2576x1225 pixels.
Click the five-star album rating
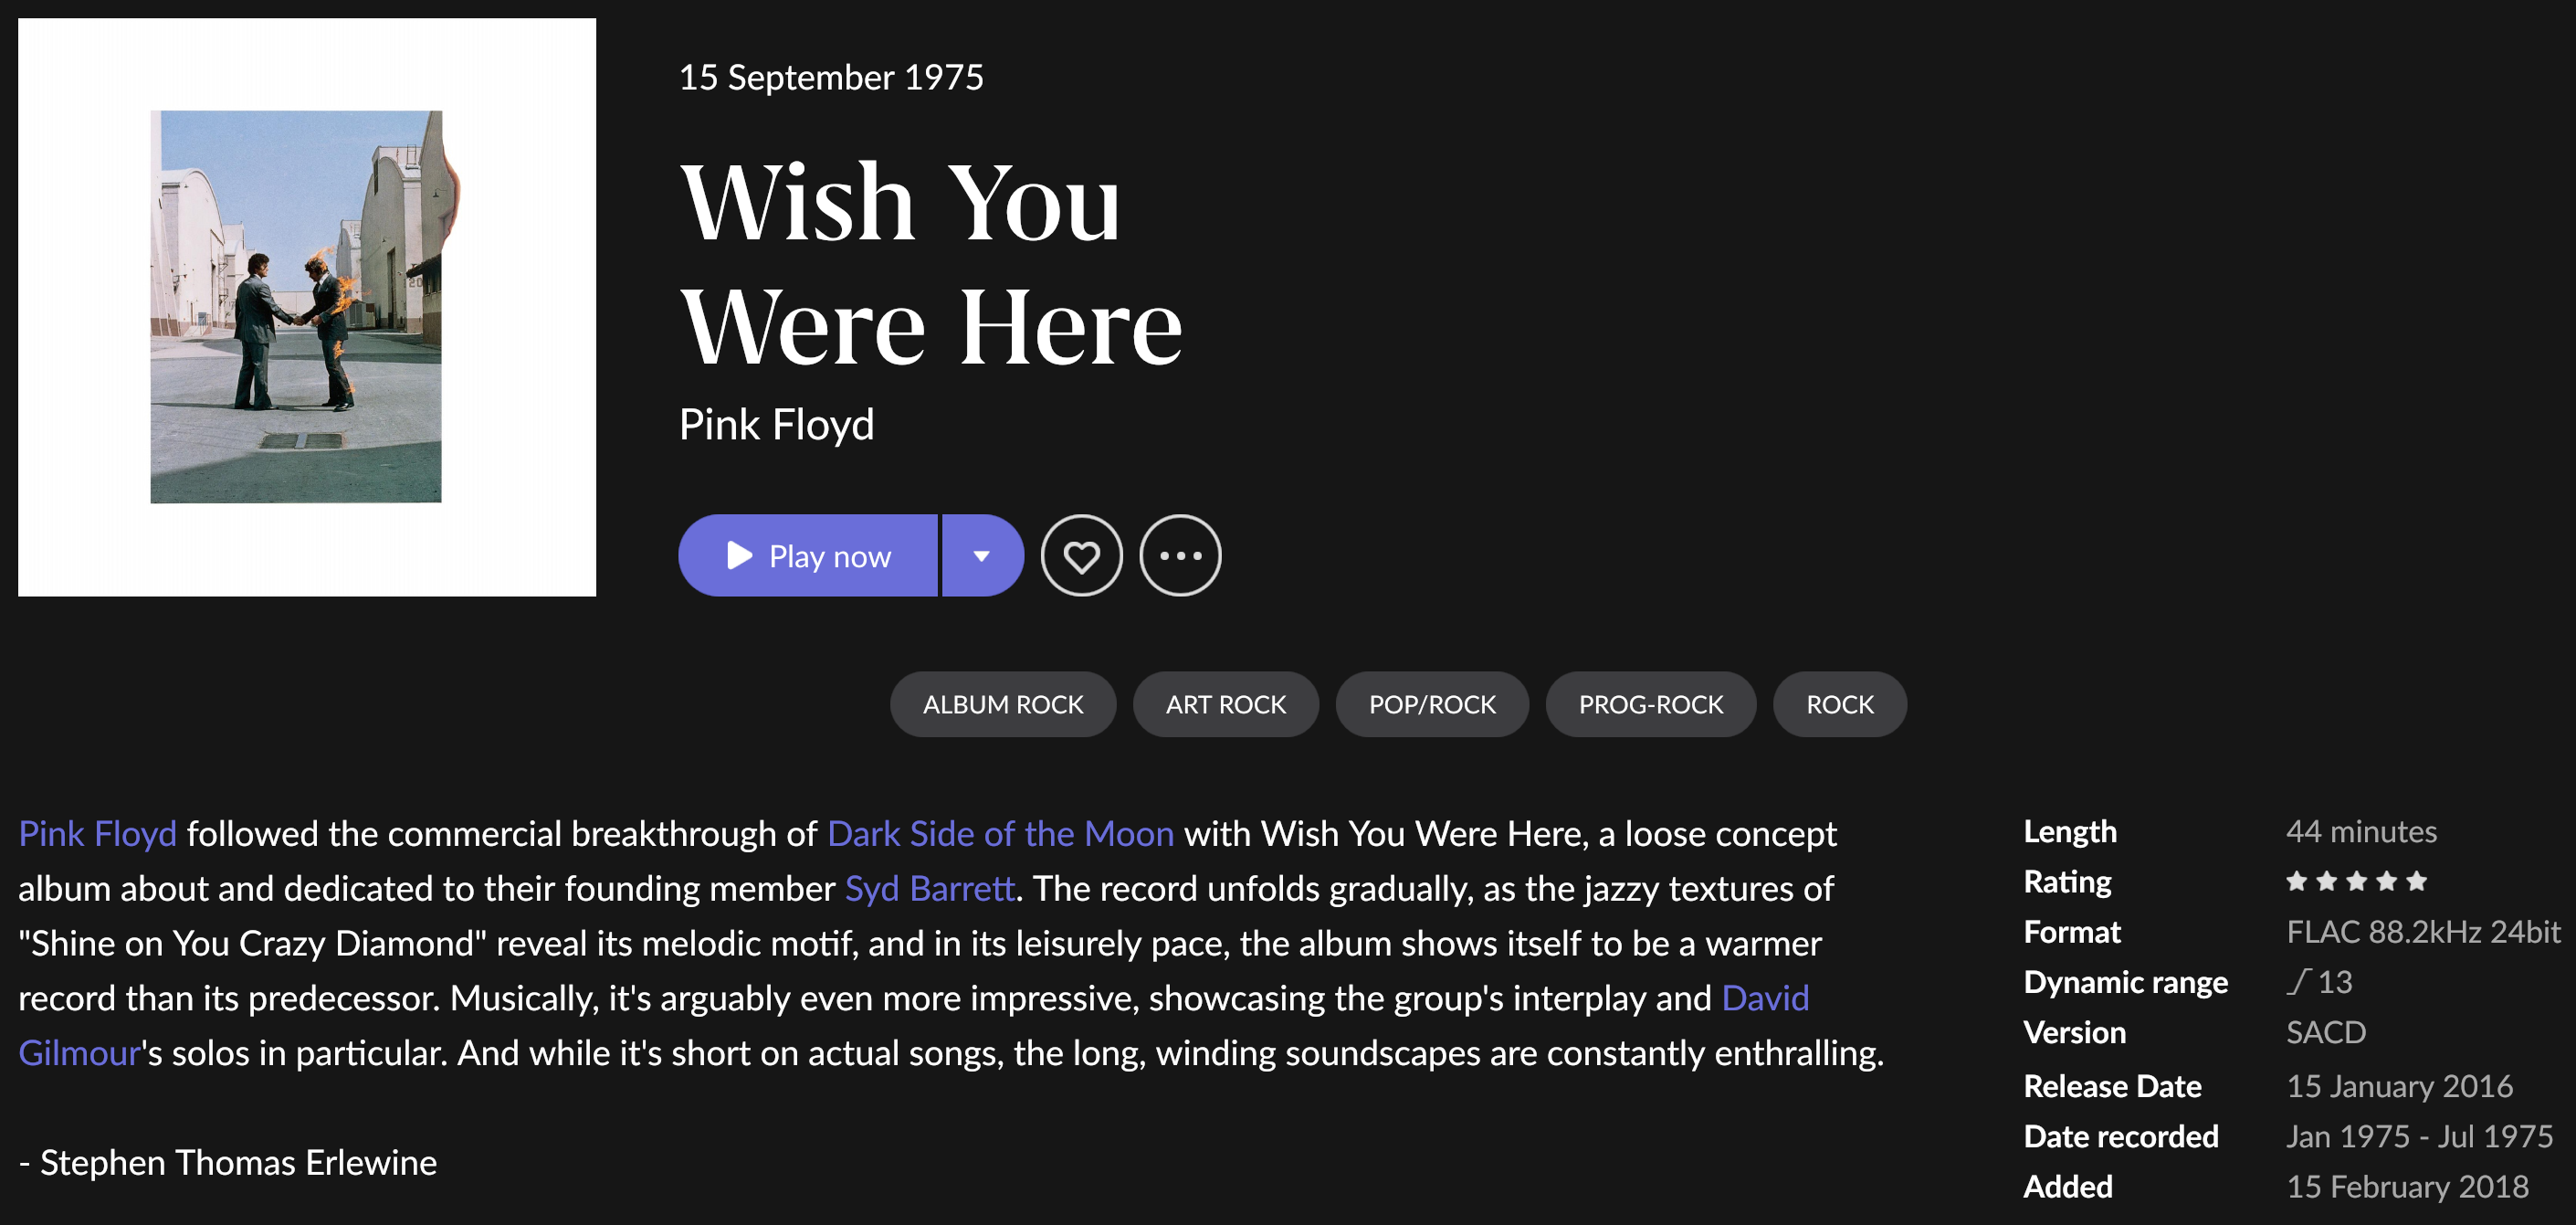(x=2356, y=882)
